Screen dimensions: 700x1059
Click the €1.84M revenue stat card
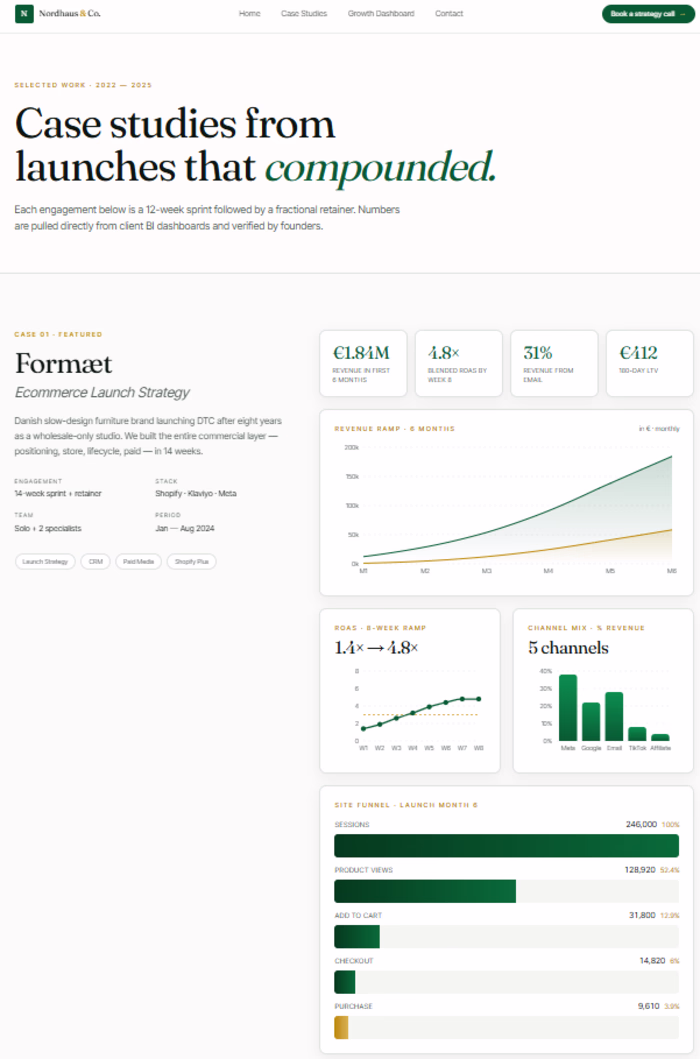(364, 363)
